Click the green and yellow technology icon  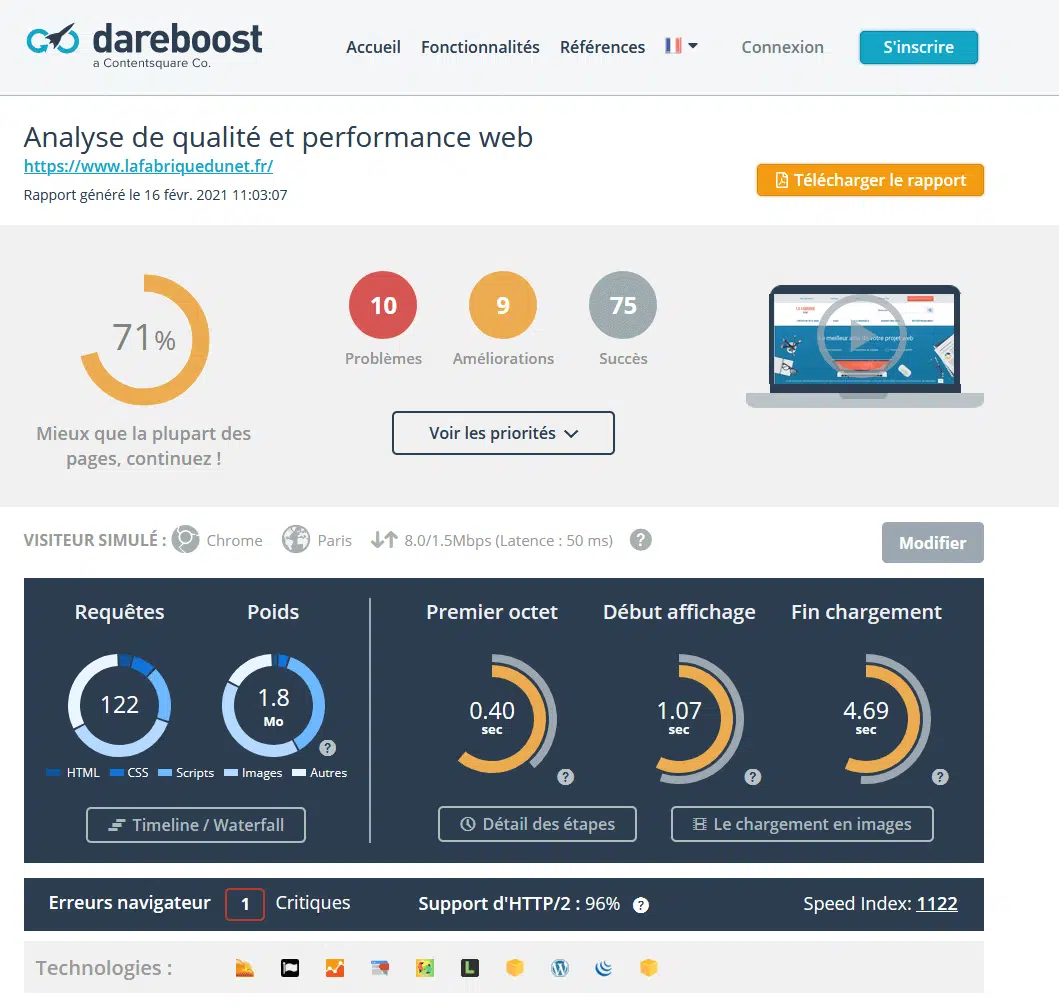point(425,968)
